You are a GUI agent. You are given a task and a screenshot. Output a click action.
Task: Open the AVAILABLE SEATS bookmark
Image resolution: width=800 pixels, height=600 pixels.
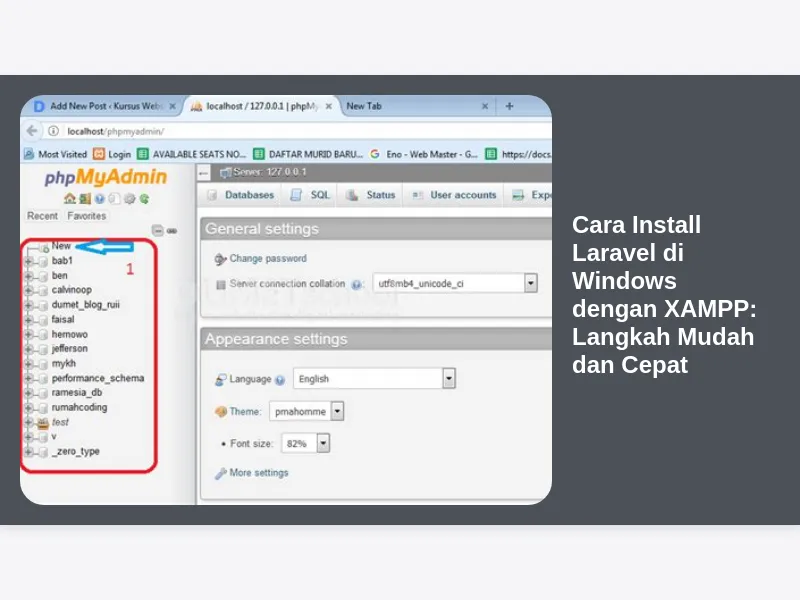click(192, 154)
